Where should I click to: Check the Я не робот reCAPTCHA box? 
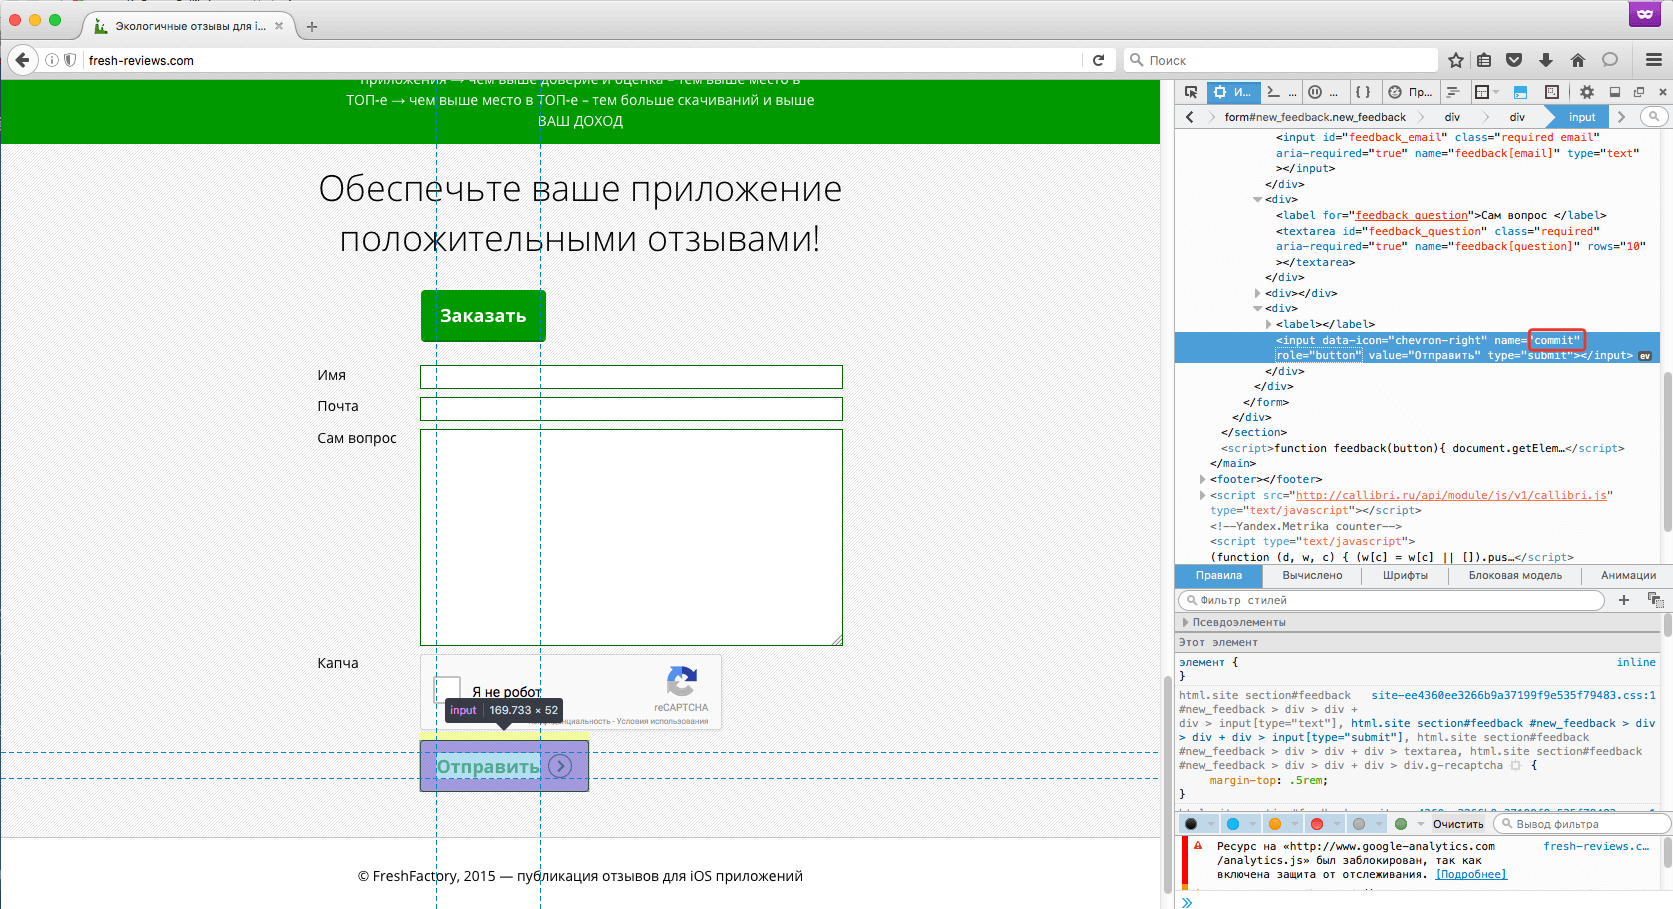click(x=446, y=691)
